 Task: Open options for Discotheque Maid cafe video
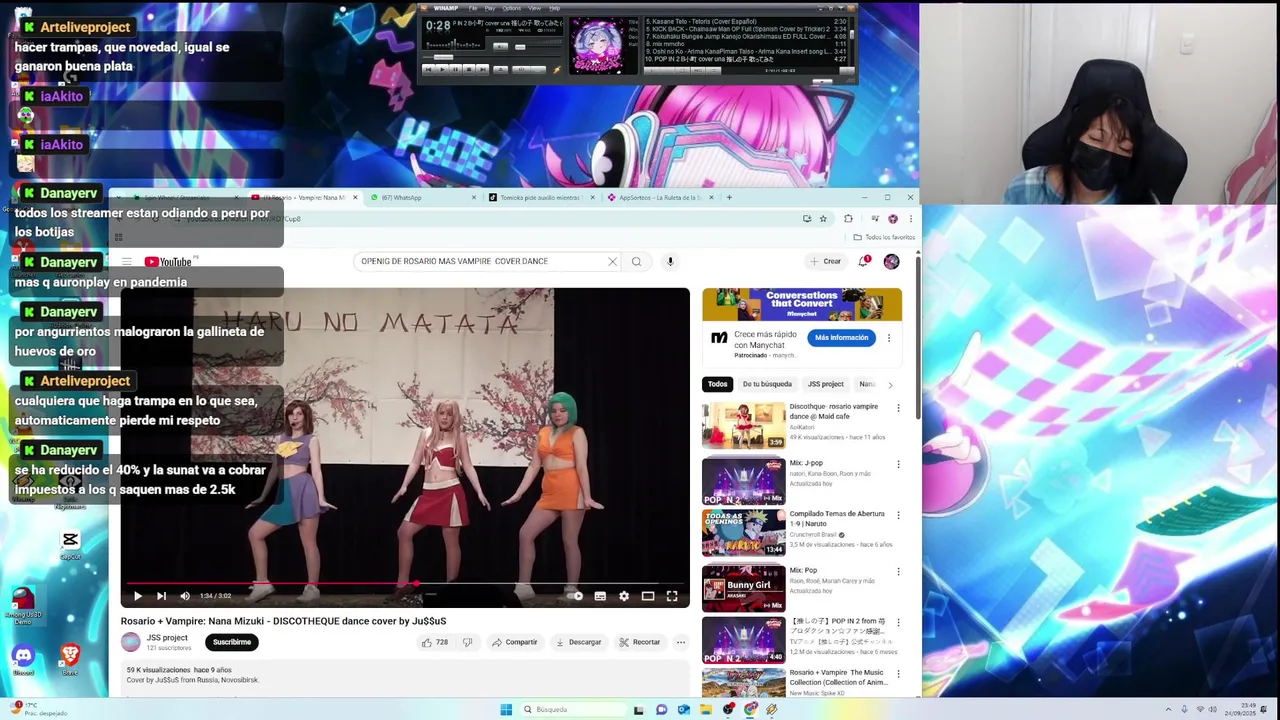tap(898, 408)
